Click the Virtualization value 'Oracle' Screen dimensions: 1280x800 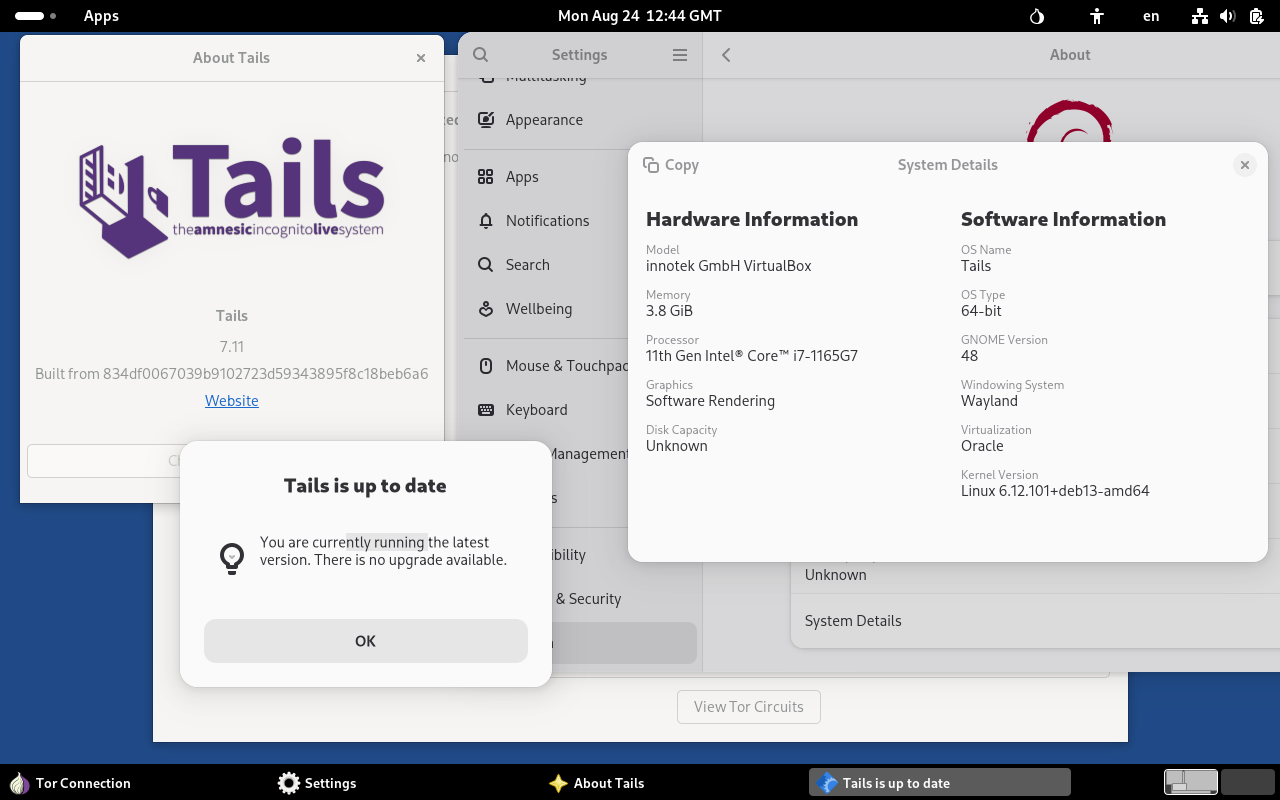[x=982, y=446]
